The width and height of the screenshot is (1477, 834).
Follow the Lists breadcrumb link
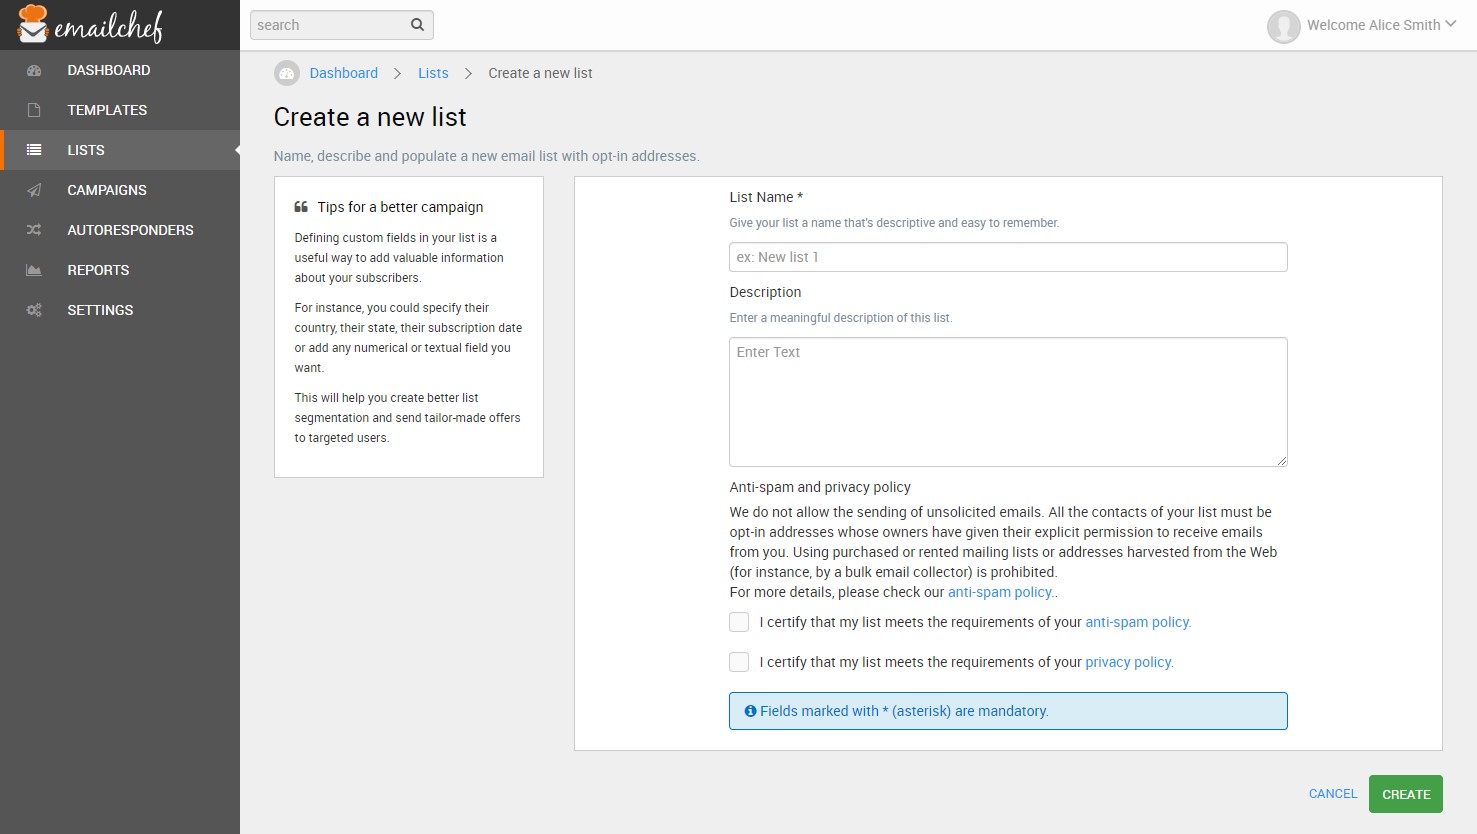pos(433,73)
